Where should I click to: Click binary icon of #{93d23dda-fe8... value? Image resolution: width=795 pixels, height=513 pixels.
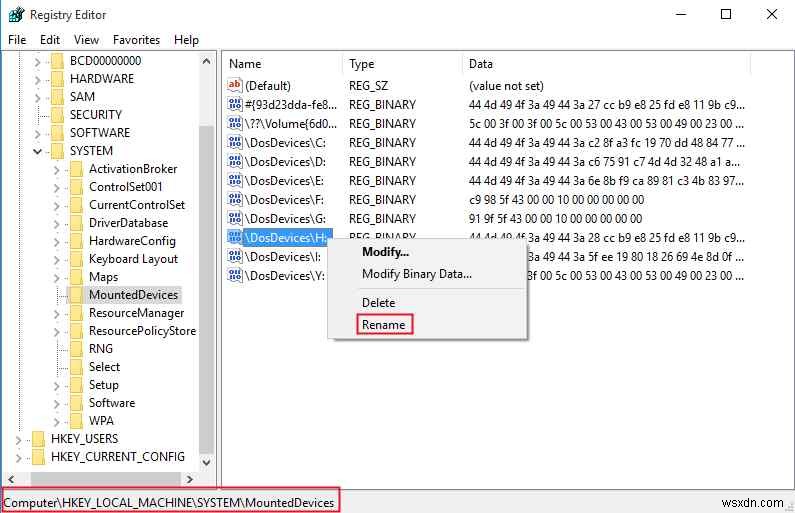click(235, 104)
